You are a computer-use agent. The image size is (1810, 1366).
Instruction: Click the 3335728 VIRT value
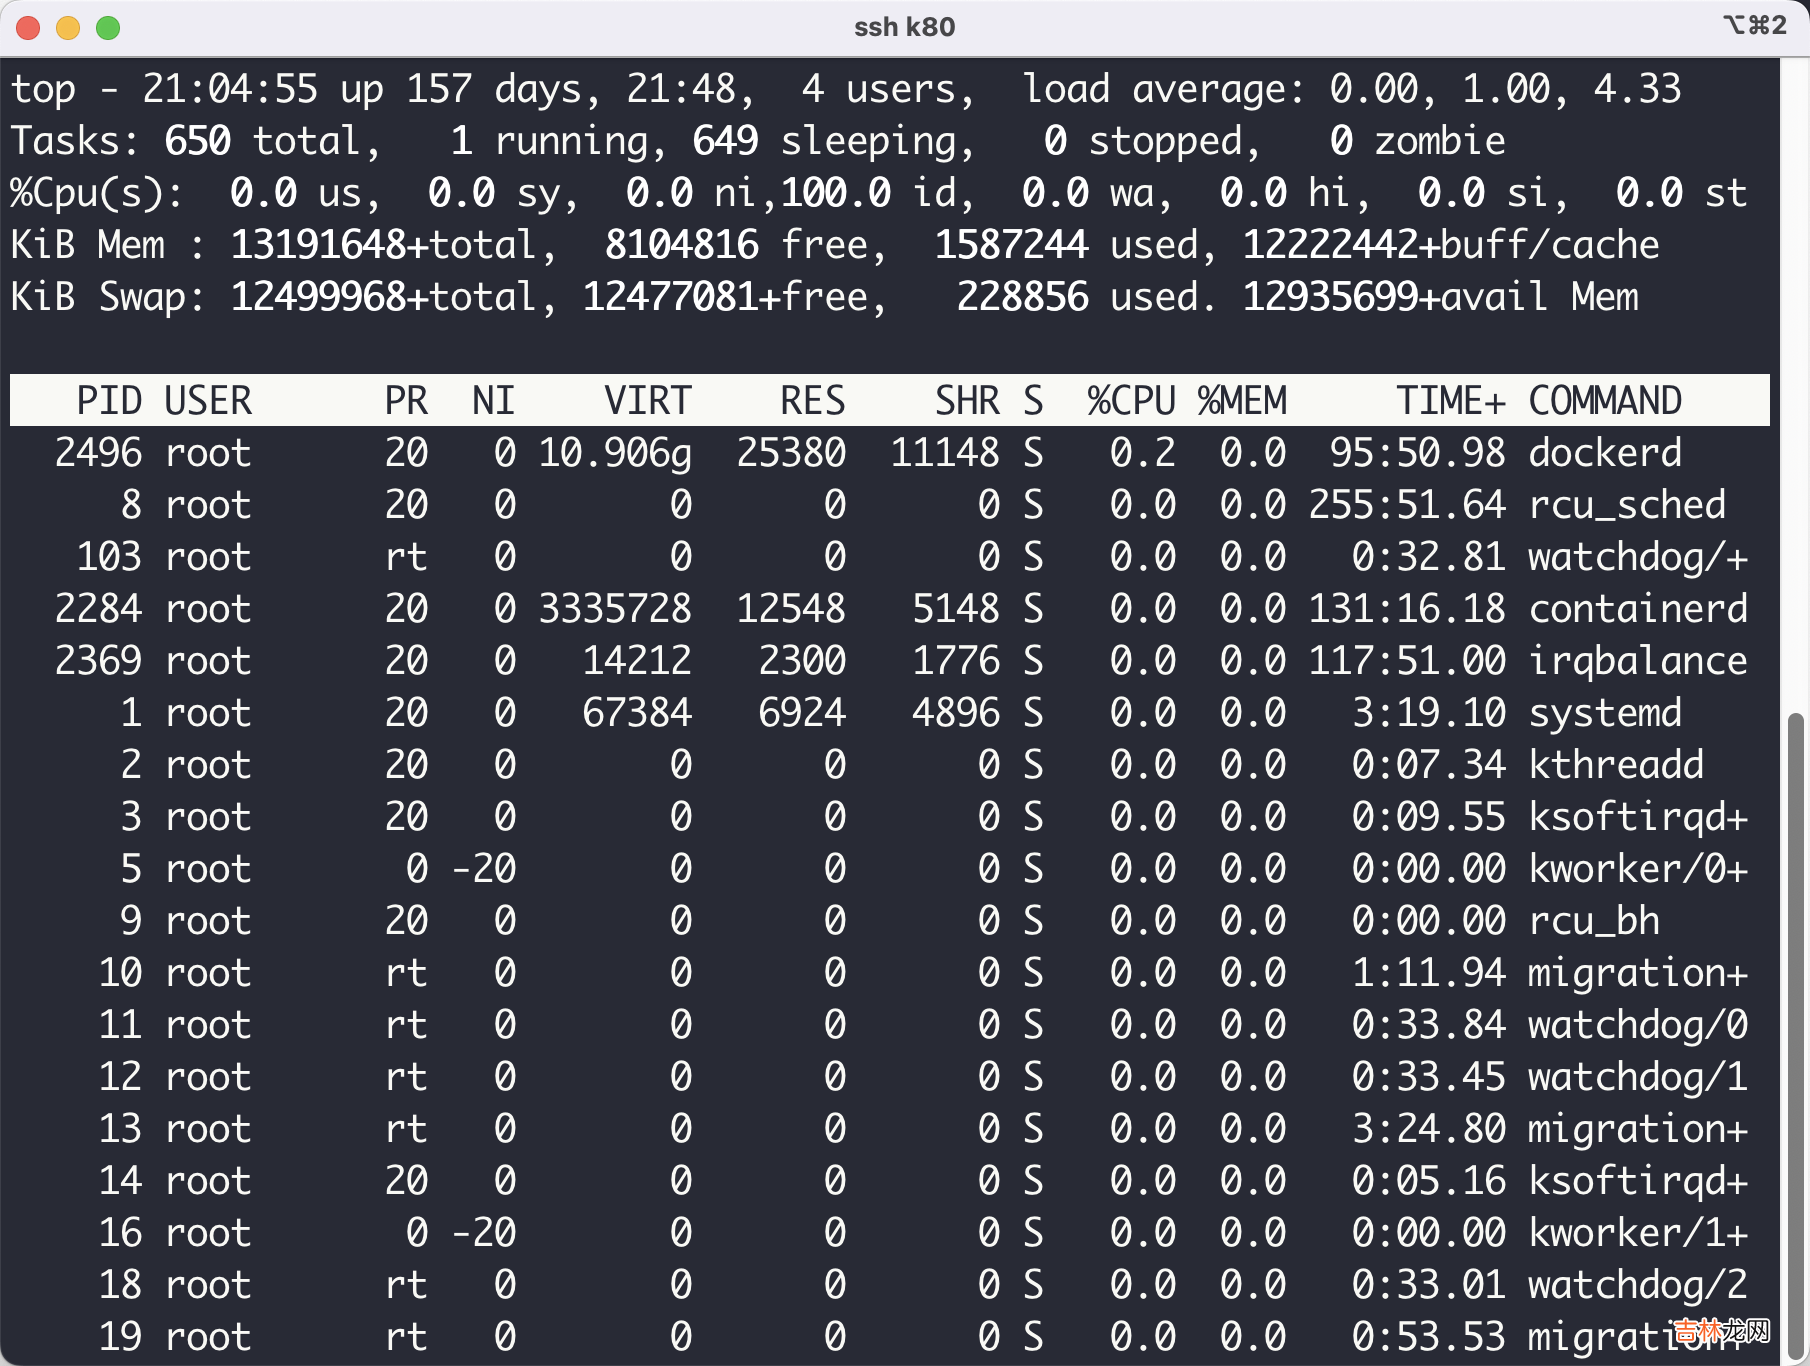(x=615, y=609)
